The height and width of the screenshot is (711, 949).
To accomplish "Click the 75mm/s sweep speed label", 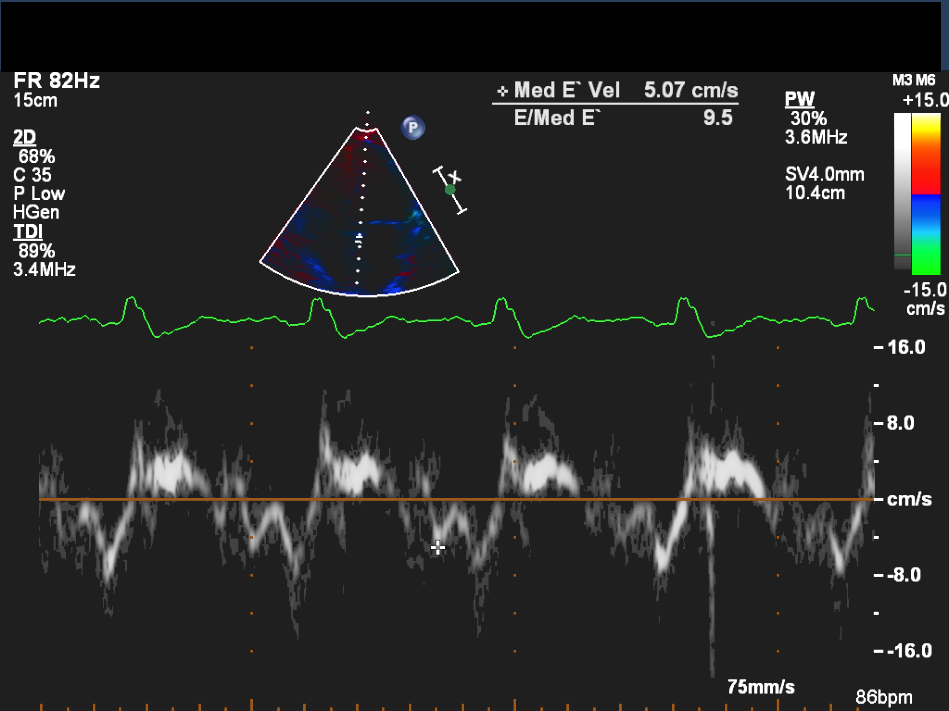I will tap(761, 687).
